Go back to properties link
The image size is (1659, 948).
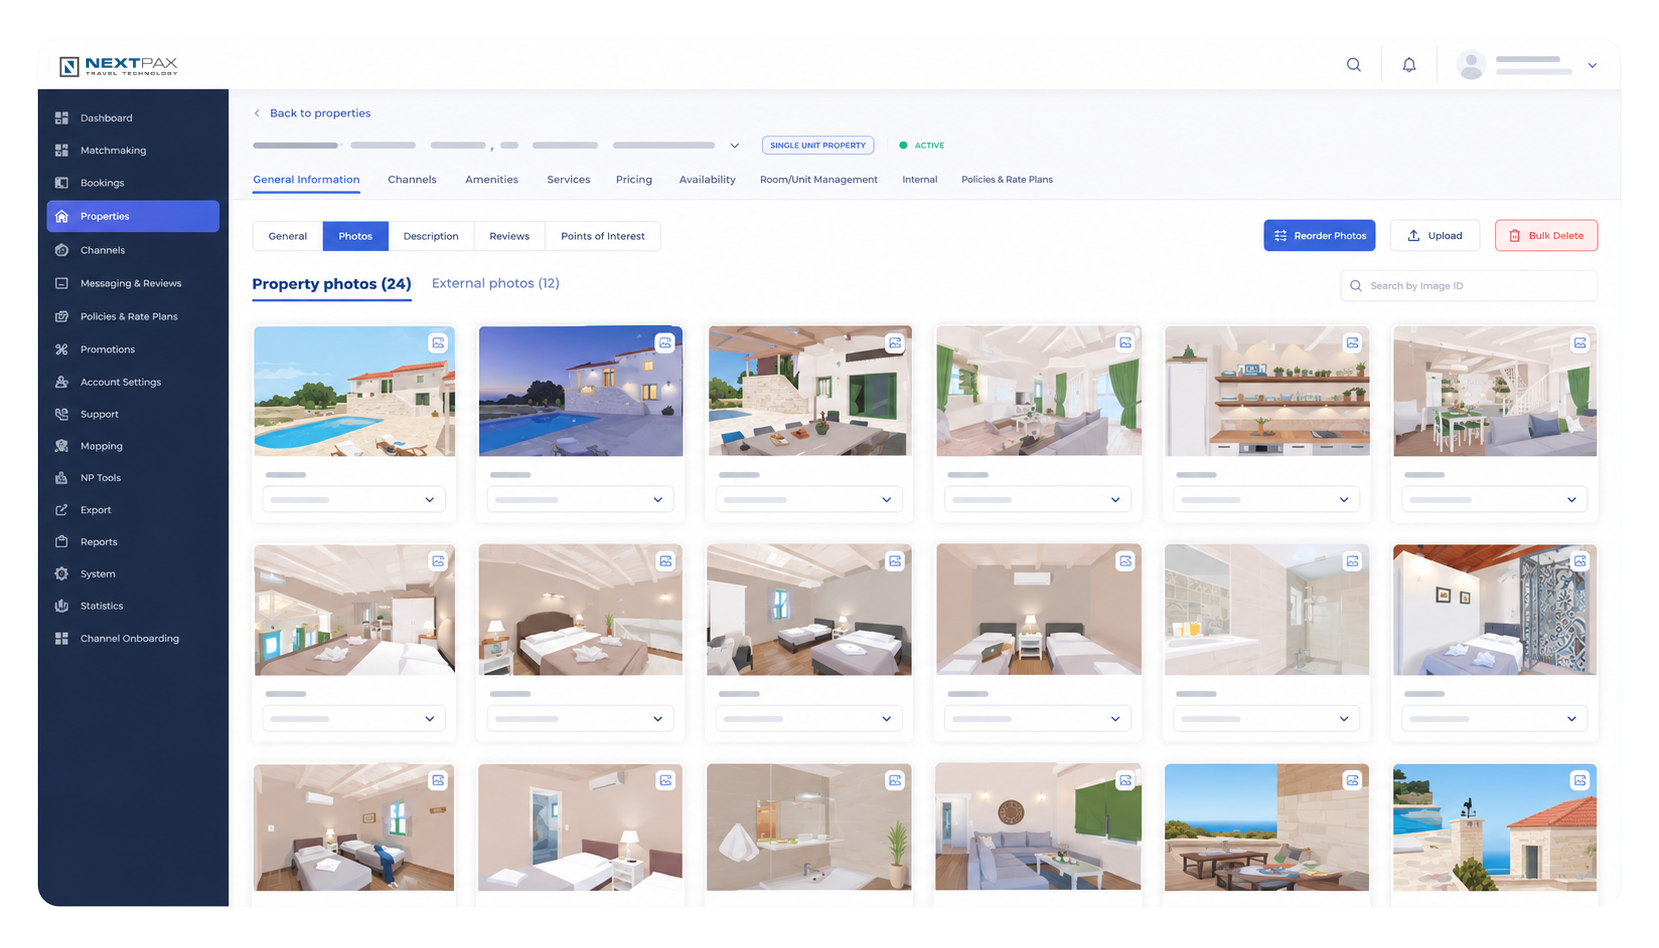[312, 113]
